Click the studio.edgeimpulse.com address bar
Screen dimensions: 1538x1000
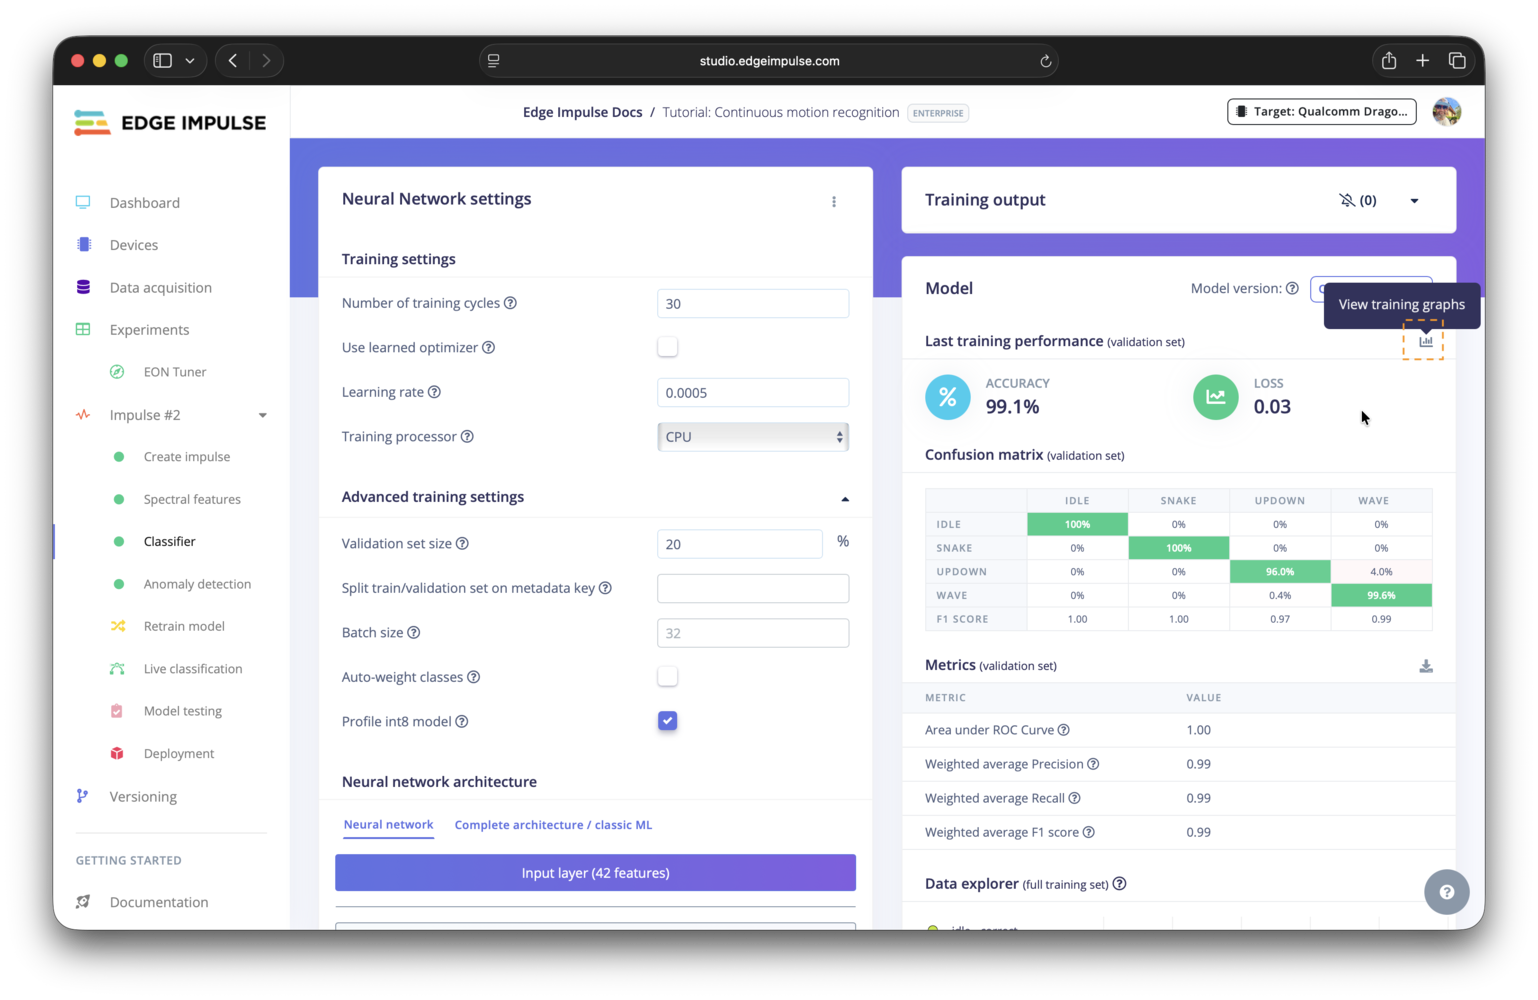point(769,61)
